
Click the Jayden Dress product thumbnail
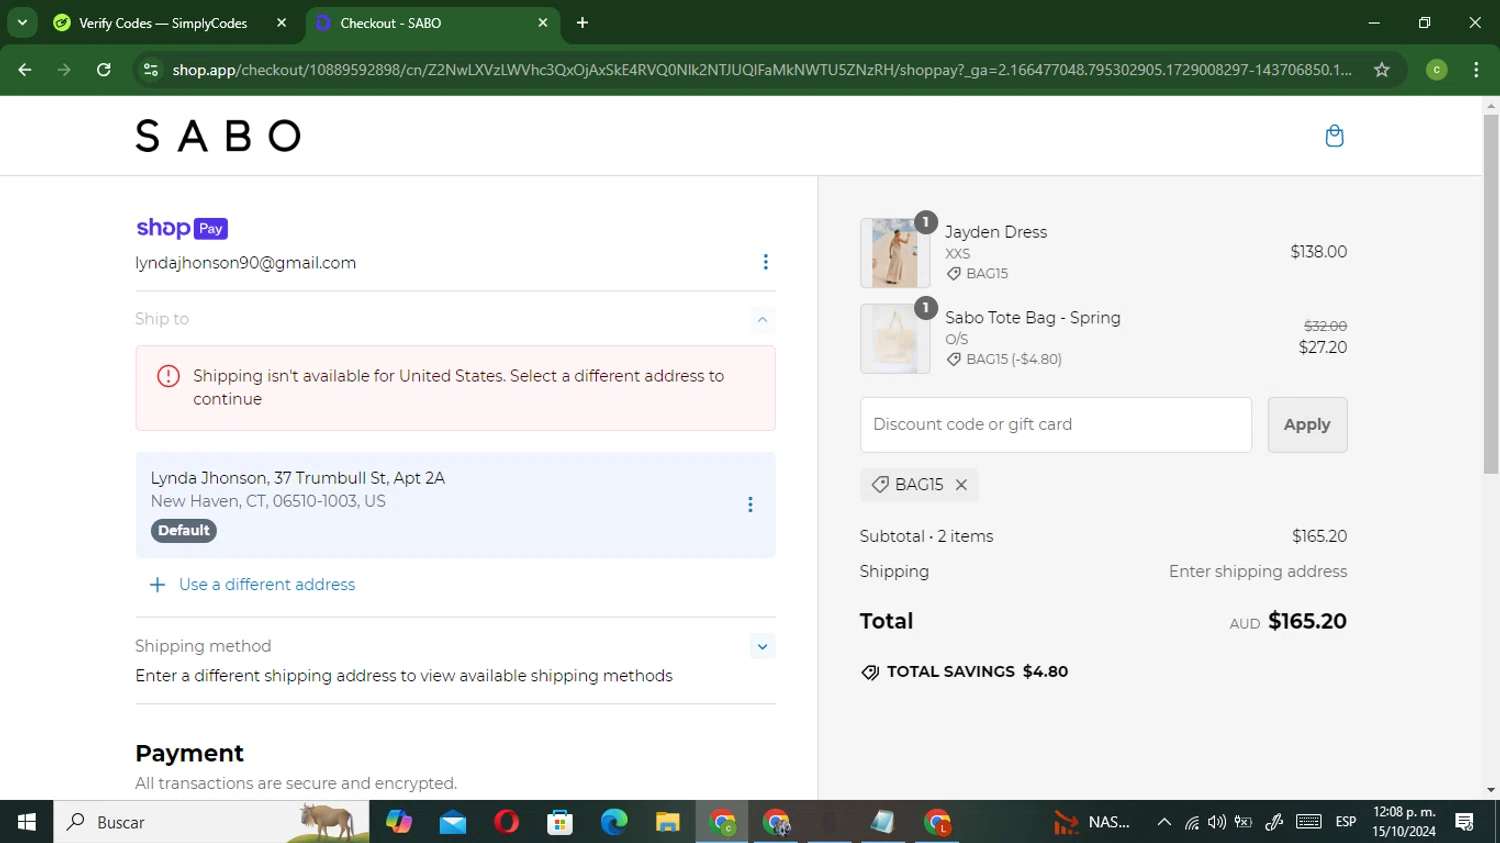point(894,253)
